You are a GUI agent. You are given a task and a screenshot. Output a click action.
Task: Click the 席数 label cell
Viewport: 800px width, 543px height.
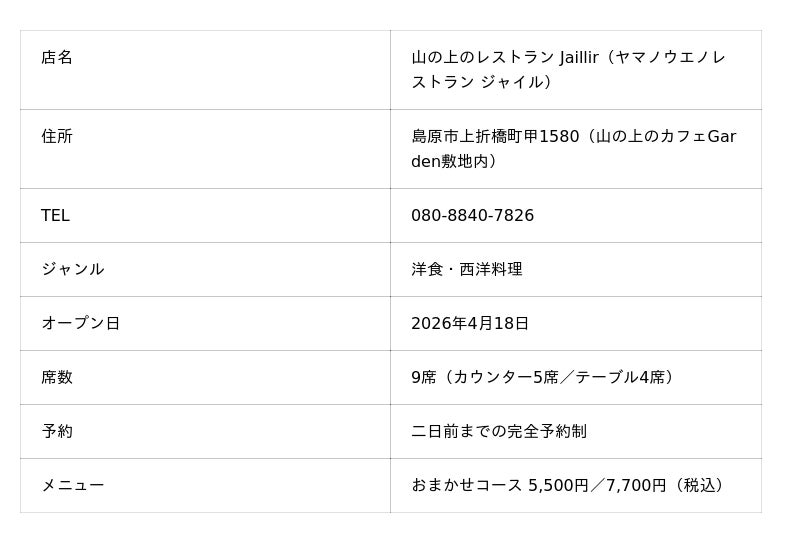pos(57,378)
